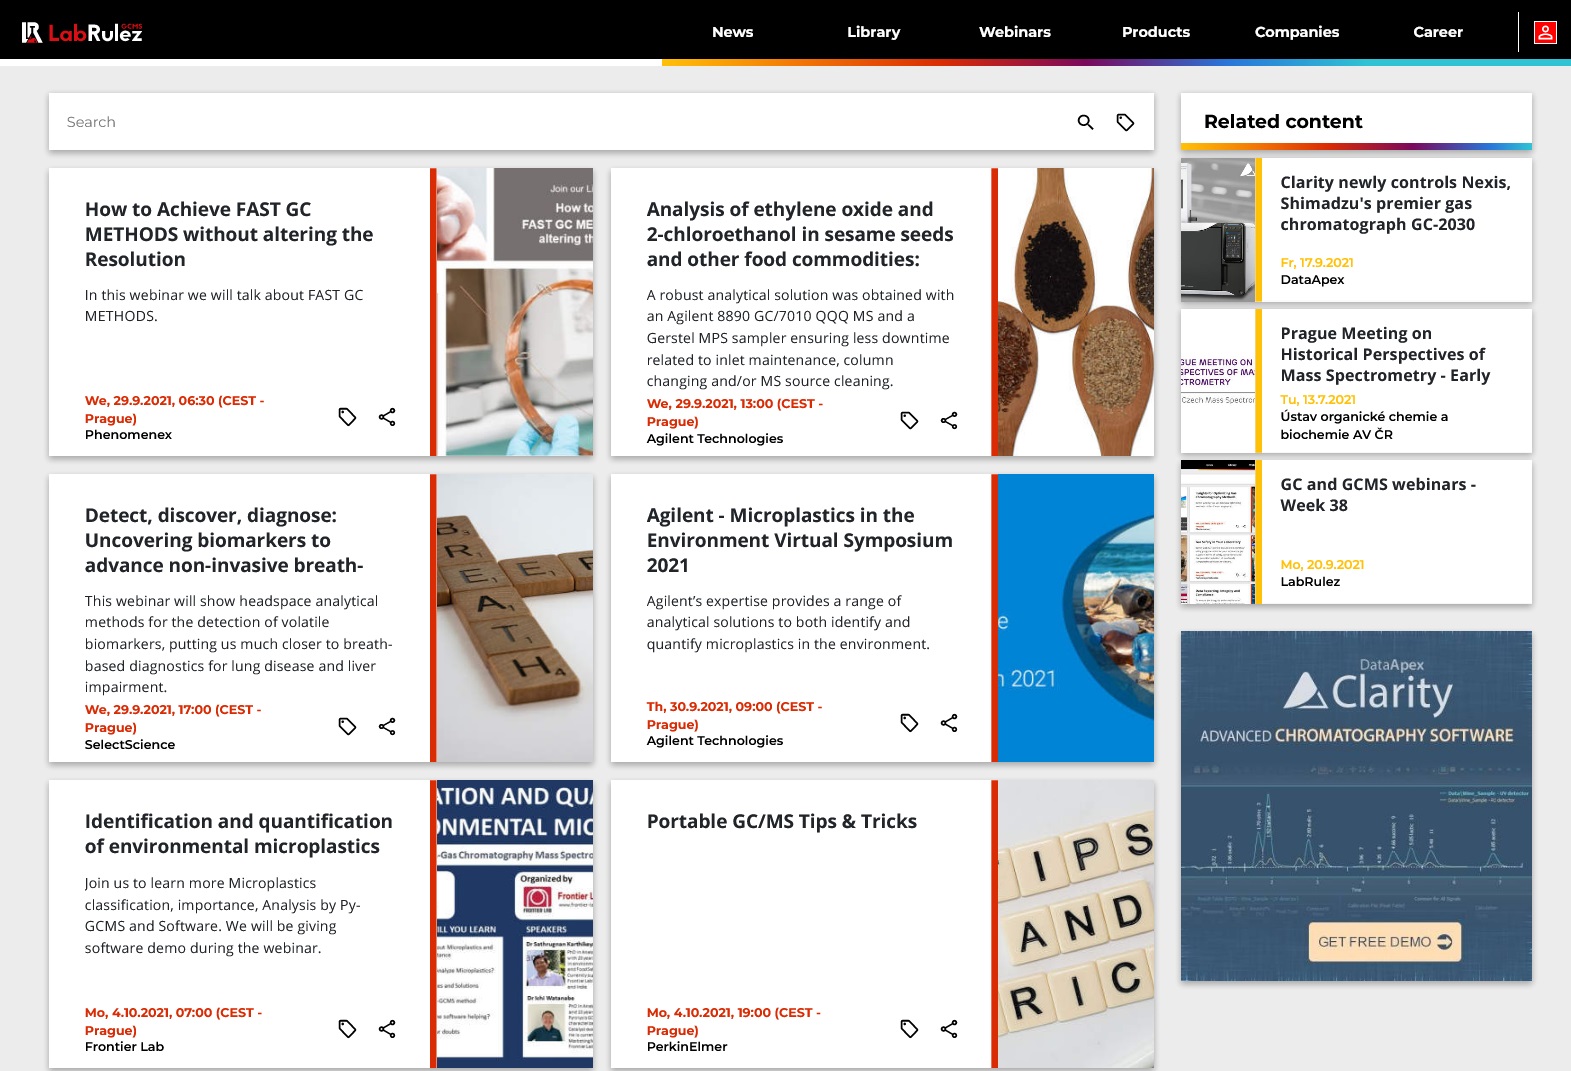
Task: Click tag icon on Frontier Lab microplastics card
Action: [347, 1029]
